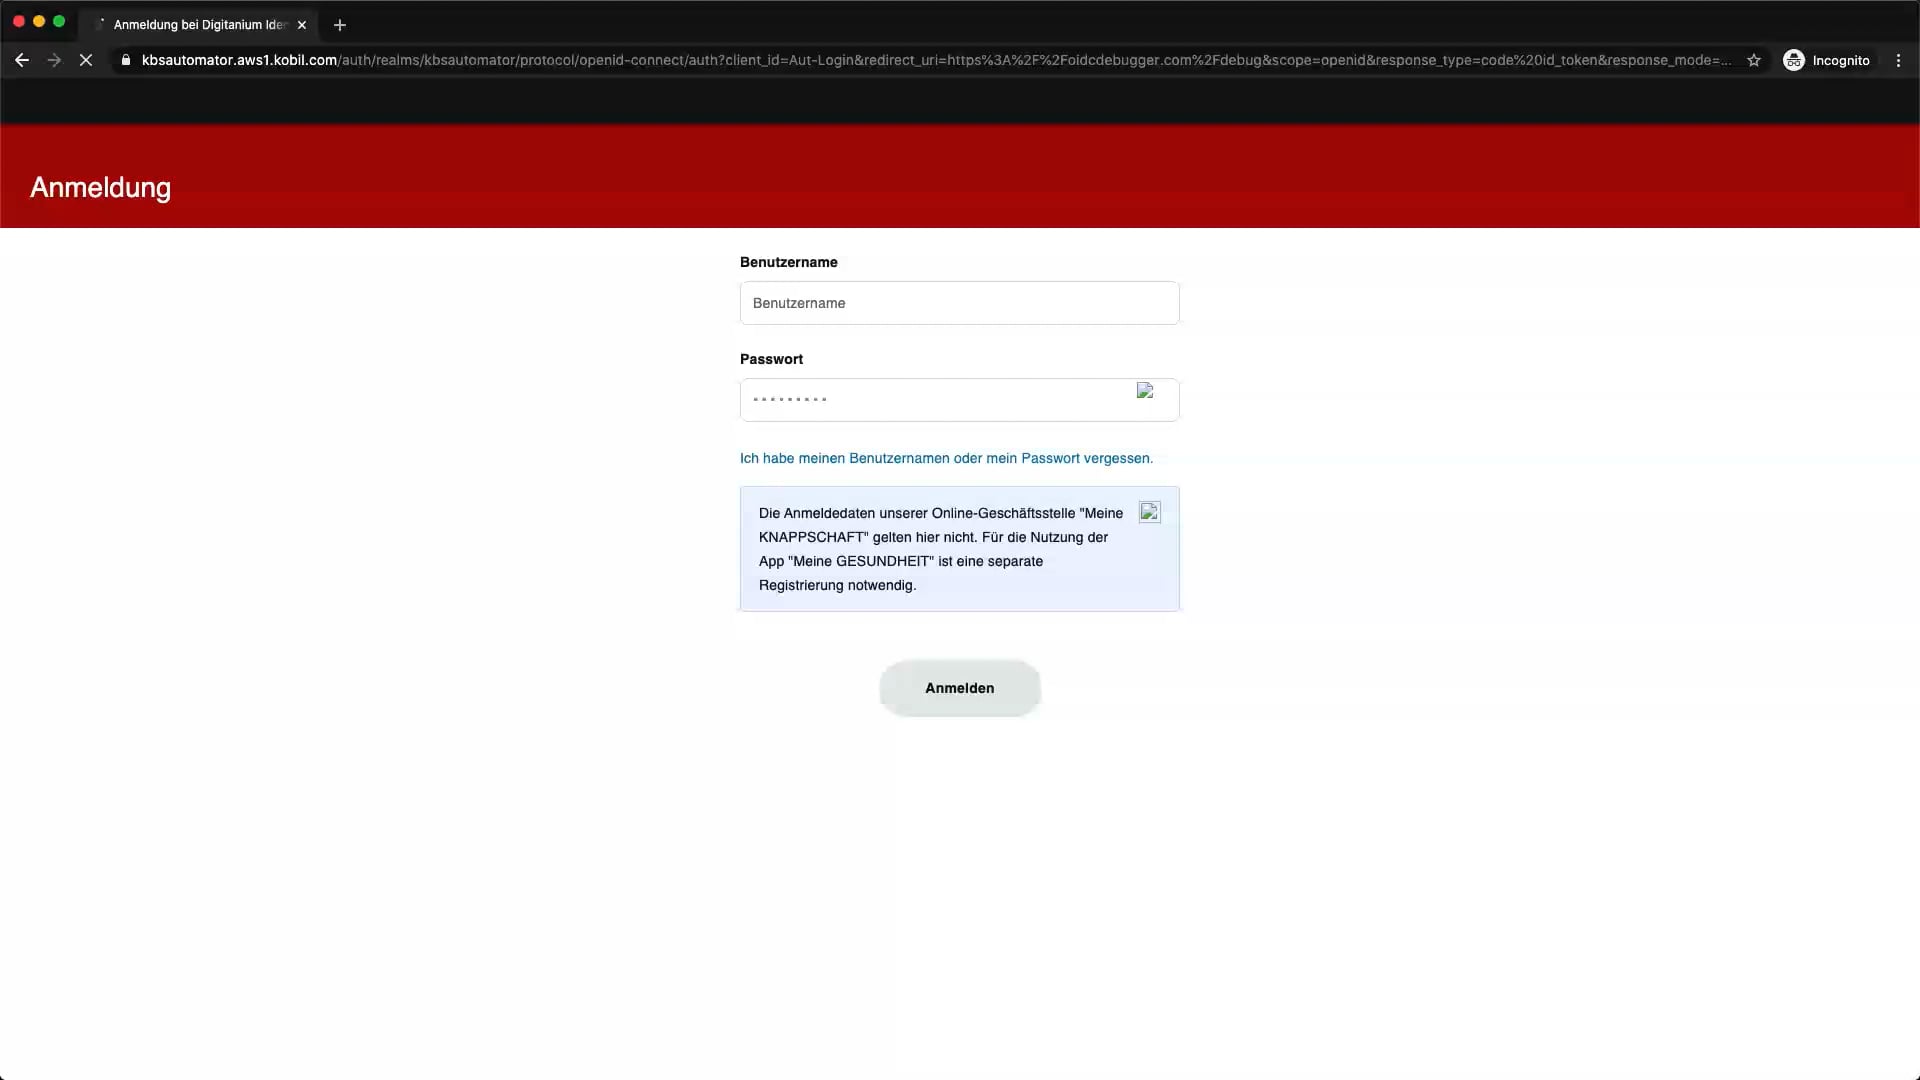Close the Anmeldung browser tab
1920x1080 pixels.
302,25
